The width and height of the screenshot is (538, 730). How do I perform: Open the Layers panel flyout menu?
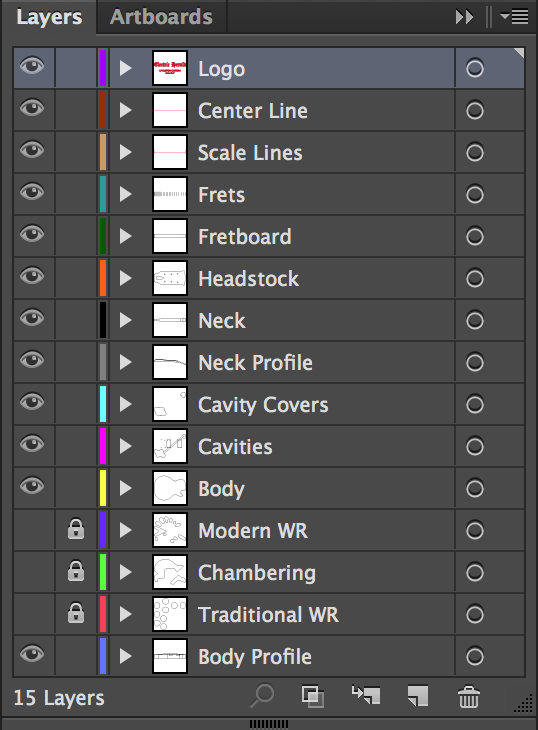click(514, 17)
